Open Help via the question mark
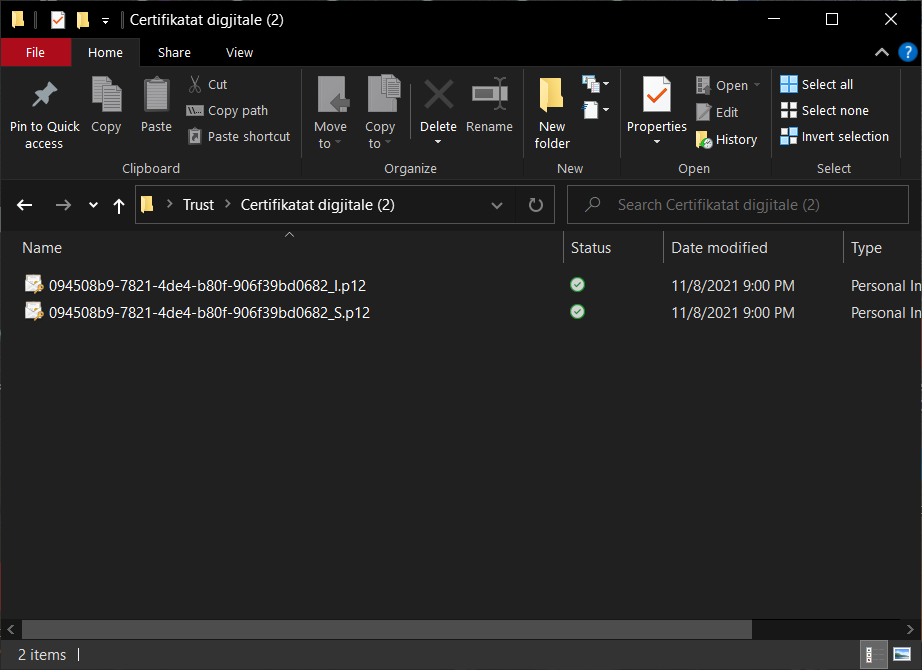Viewport: 922px width, 670px height. coord(907,52)
